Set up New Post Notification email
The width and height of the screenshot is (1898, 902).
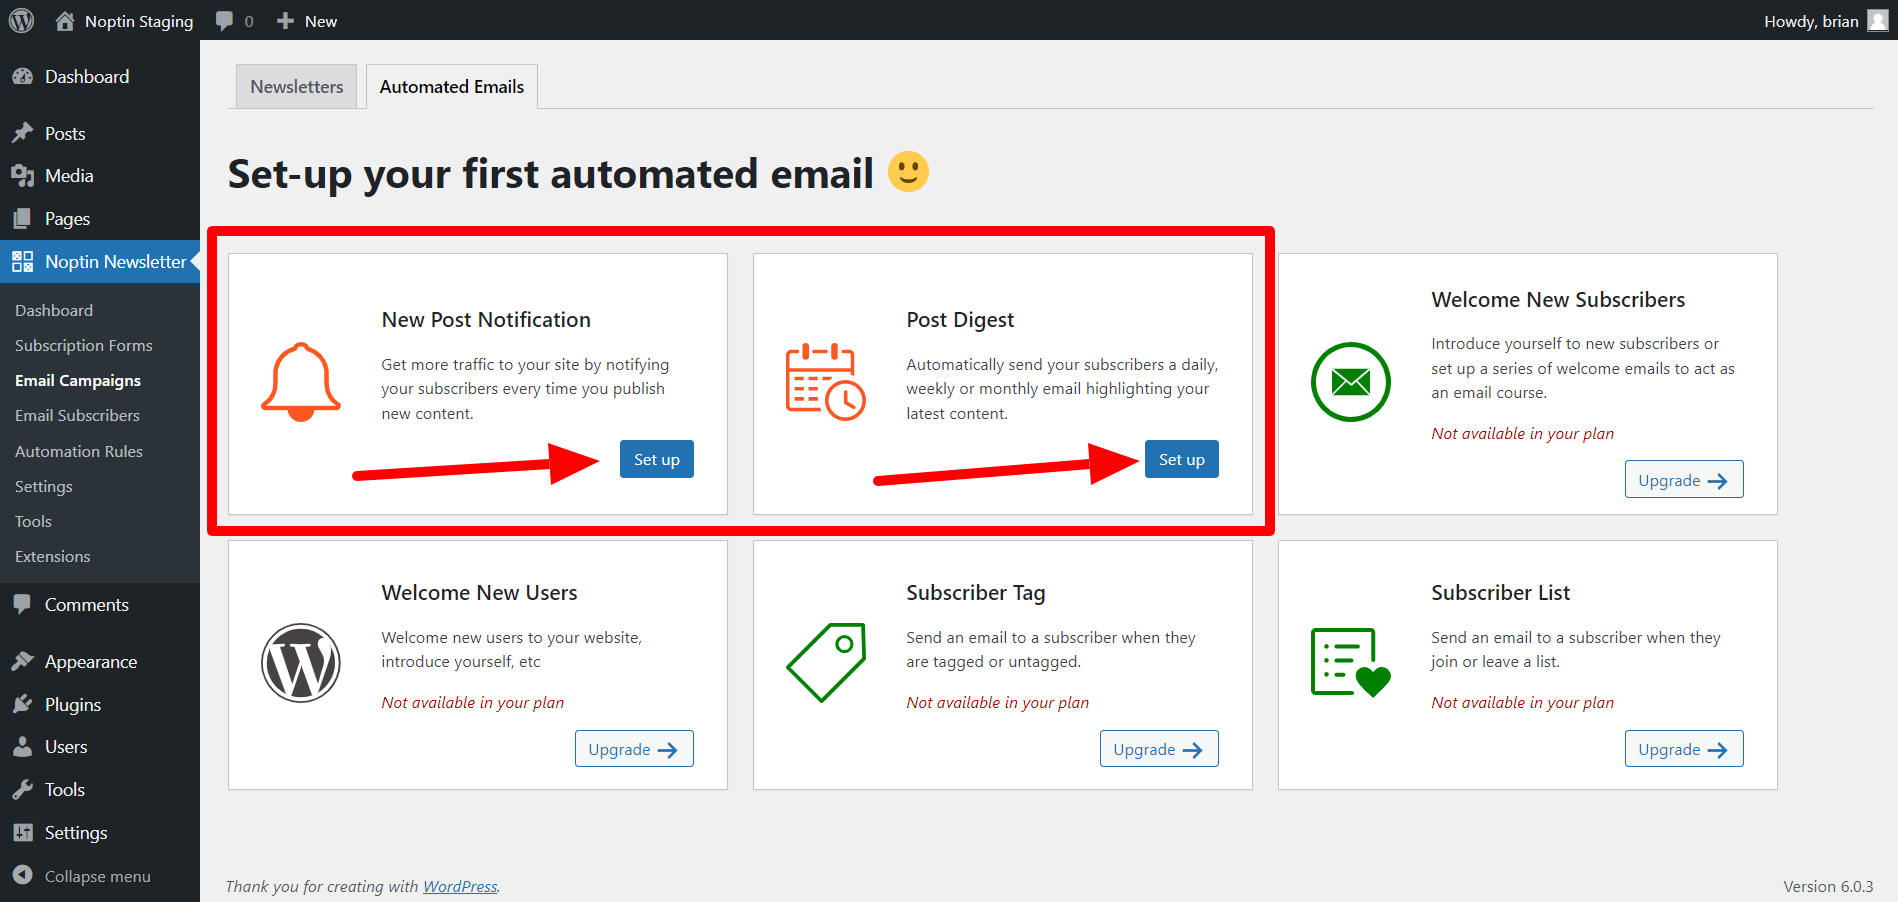click(x=656, y=459)
